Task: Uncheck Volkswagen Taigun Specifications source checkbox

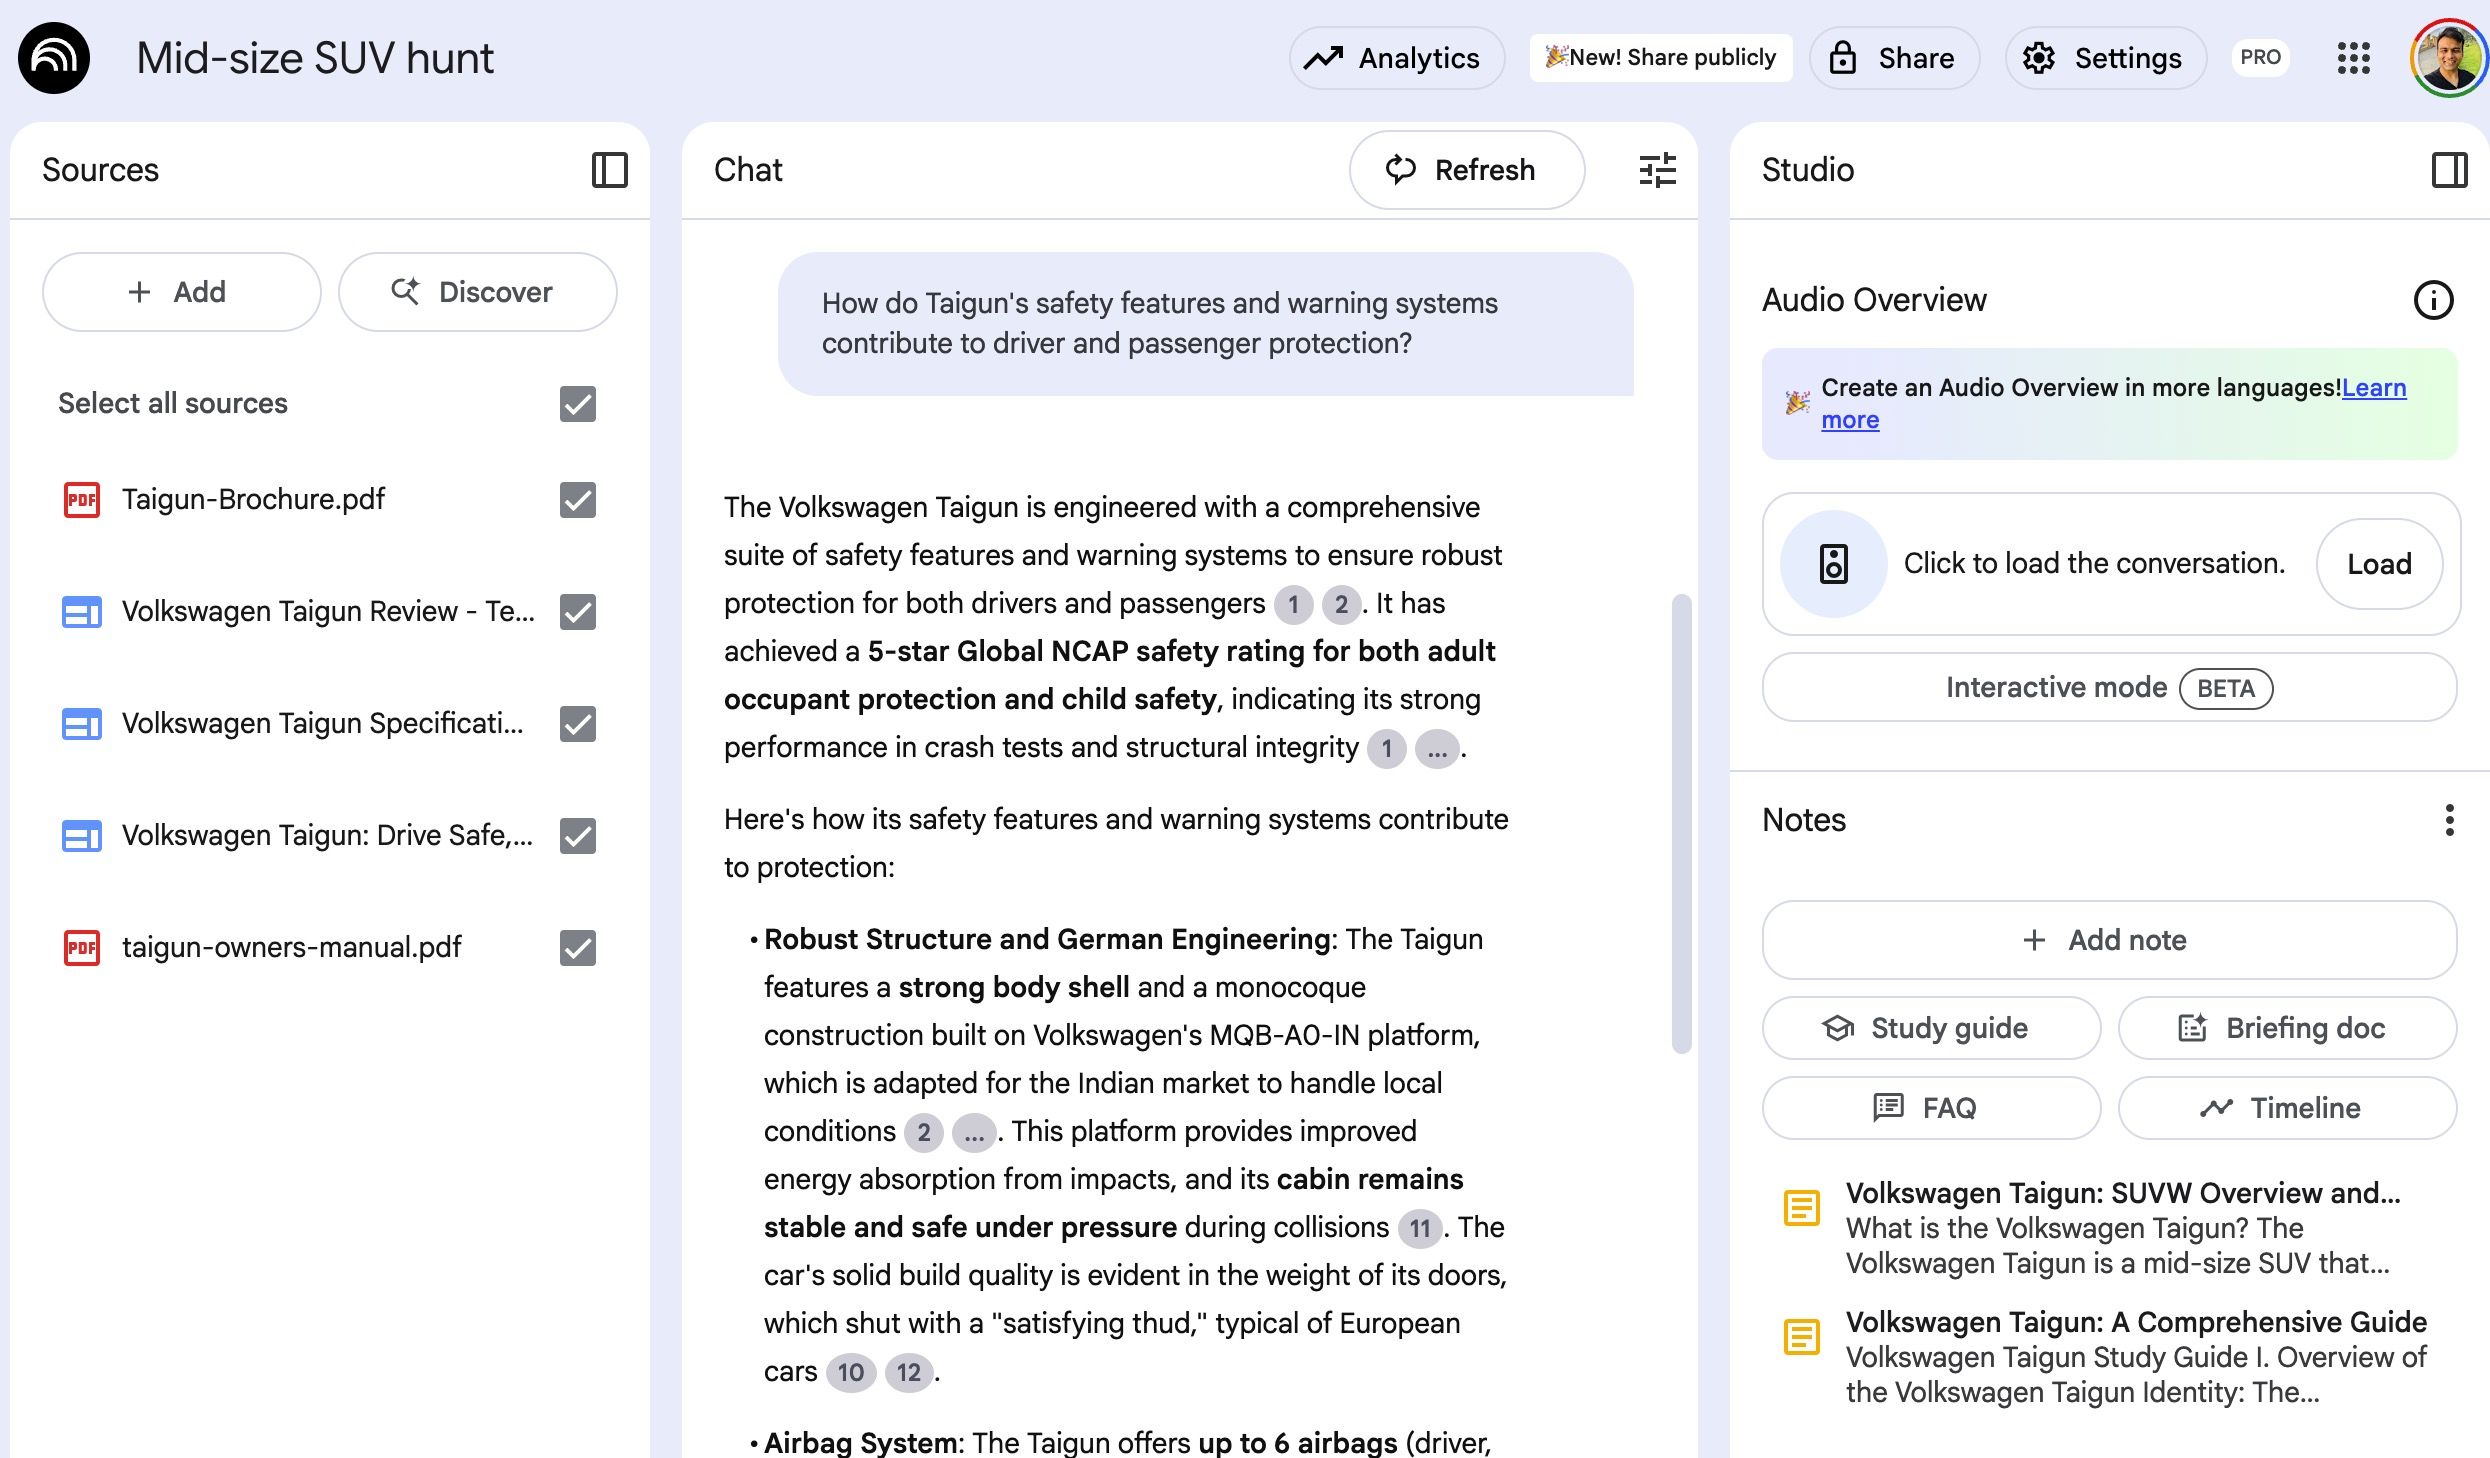Action: 578,723
